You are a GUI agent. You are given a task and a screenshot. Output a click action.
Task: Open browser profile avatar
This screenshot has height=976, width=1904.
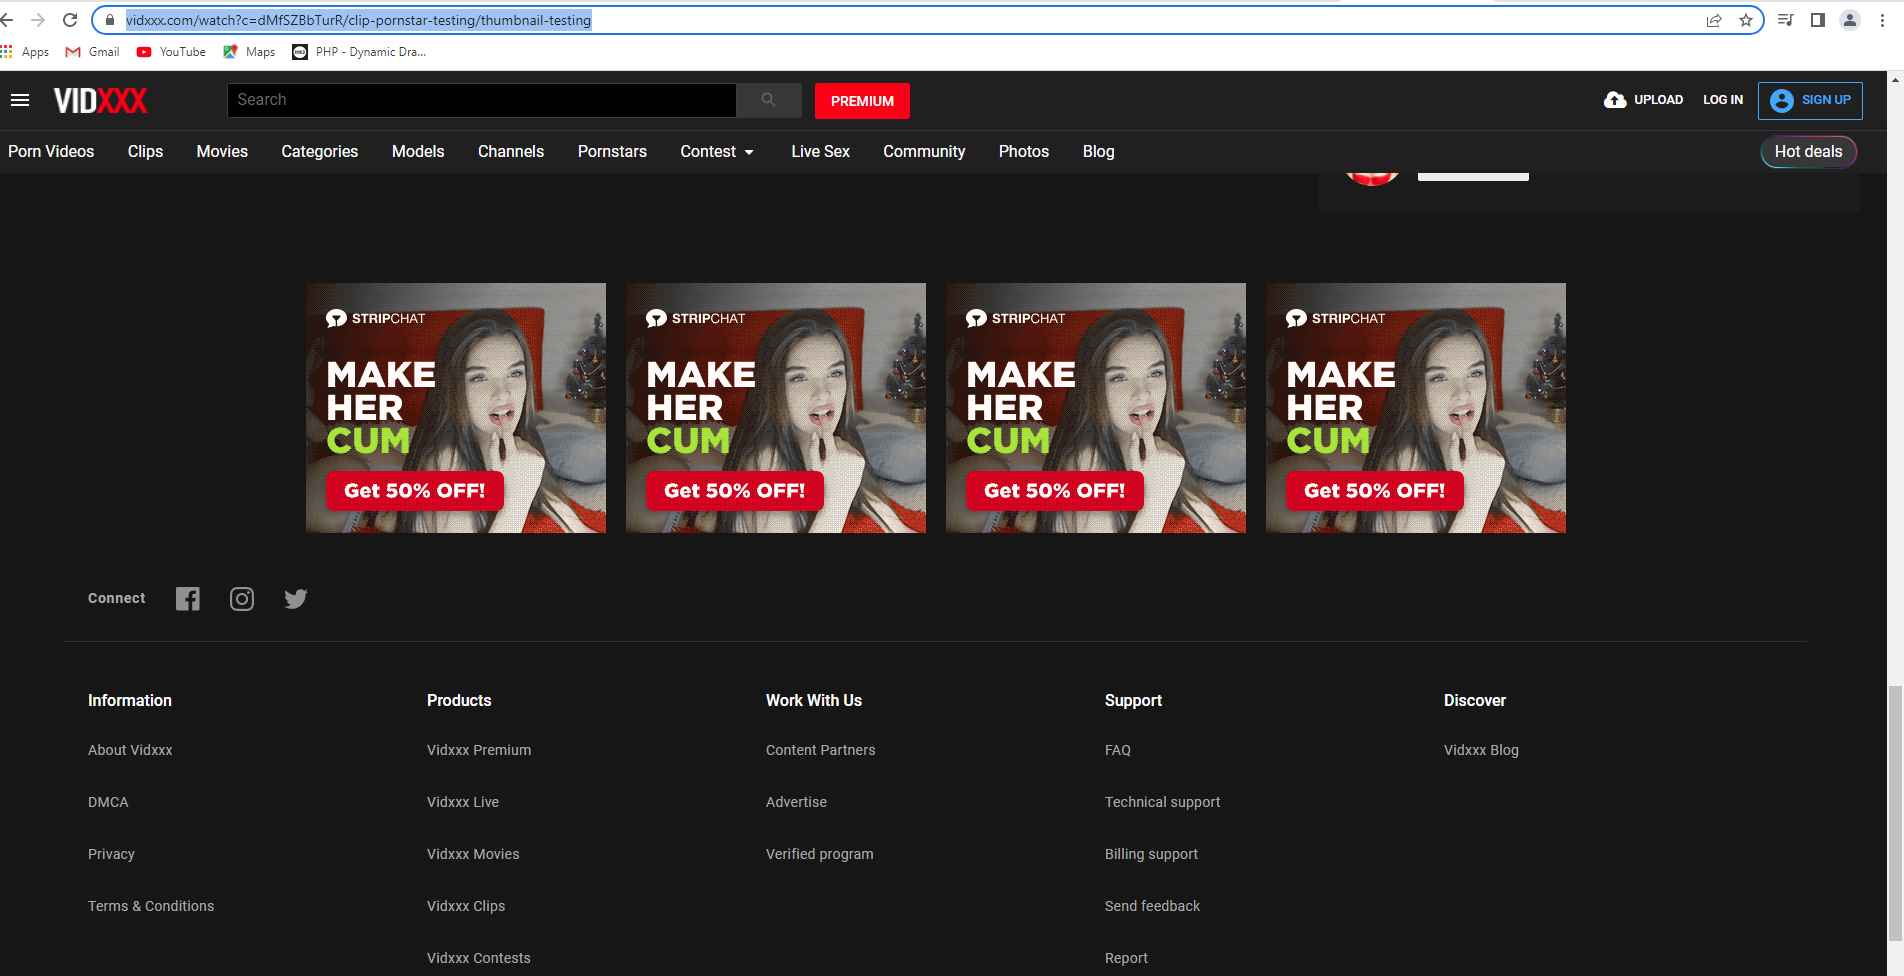[x=1850, y=20]
